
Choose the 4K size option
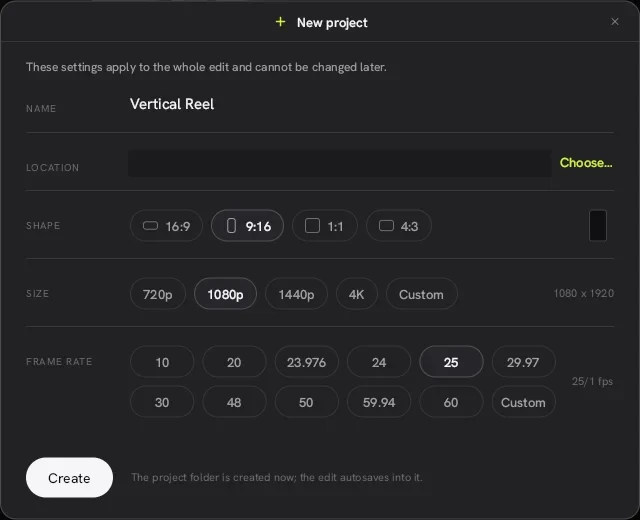coord(356,294)
